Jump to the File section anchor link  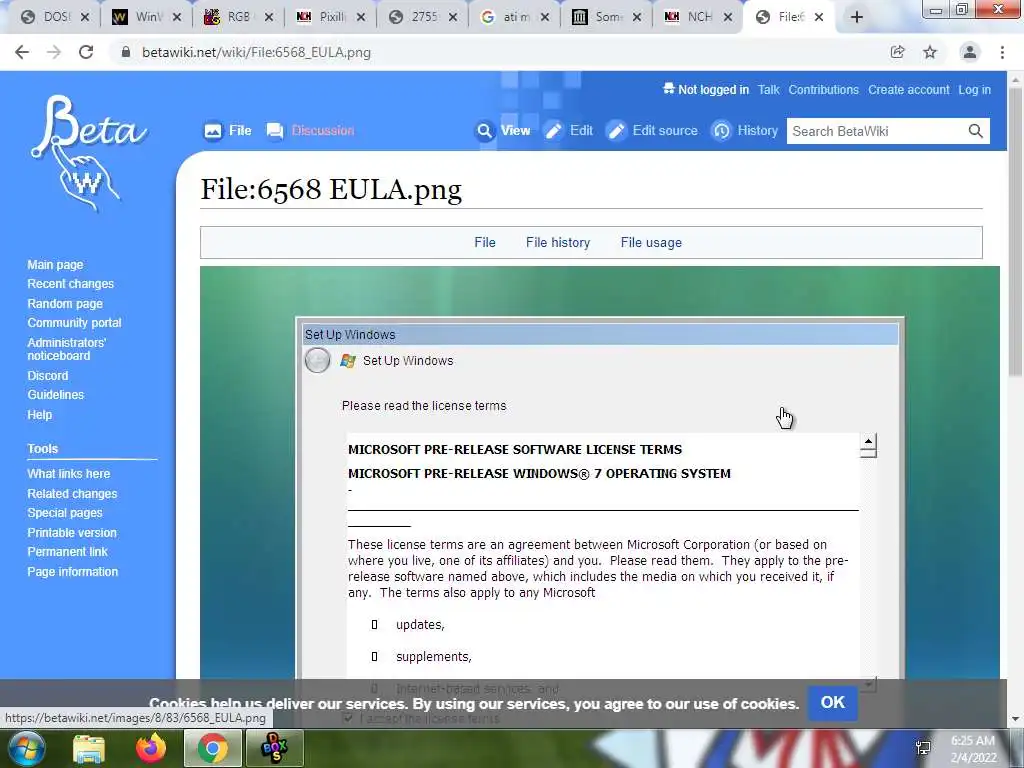click(485, 242)
